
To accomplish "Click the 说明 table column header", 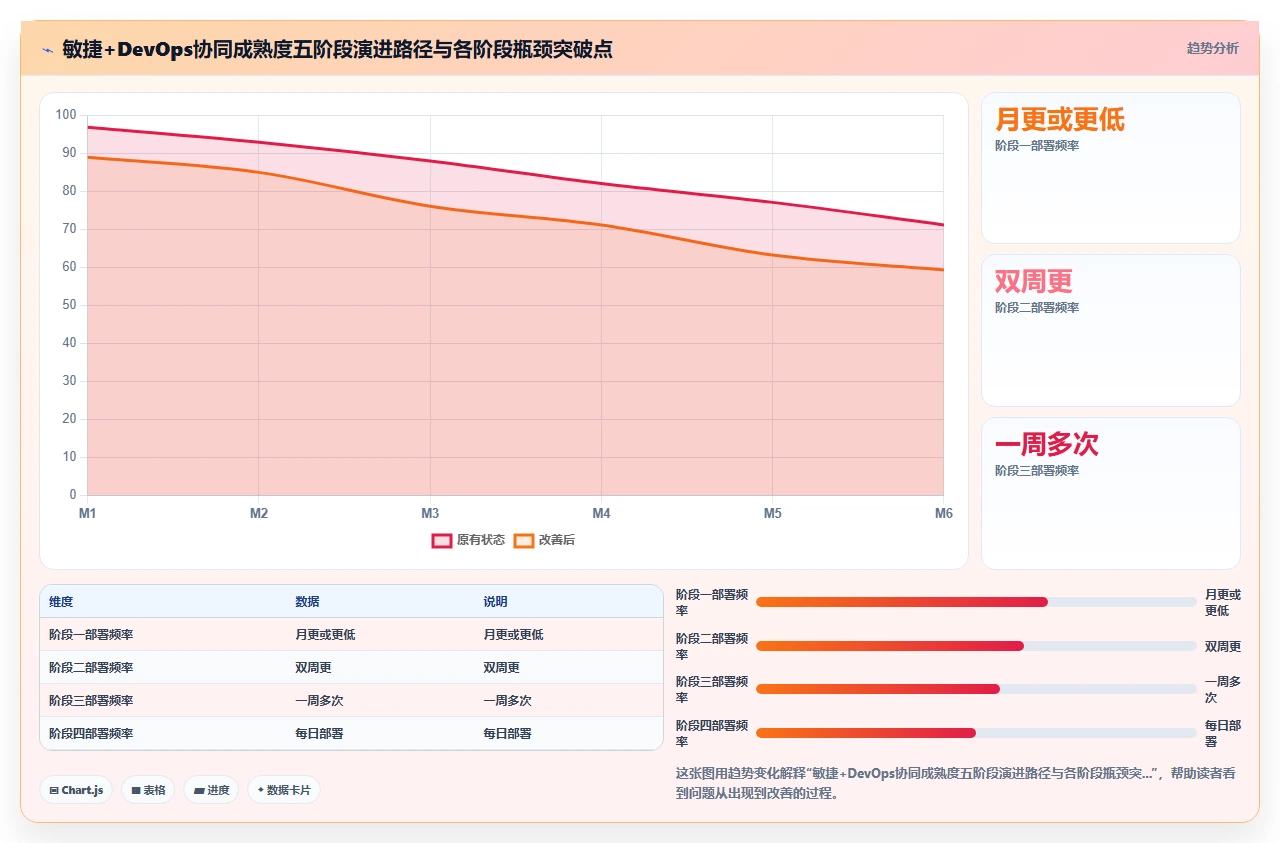I will pos(495,602).
